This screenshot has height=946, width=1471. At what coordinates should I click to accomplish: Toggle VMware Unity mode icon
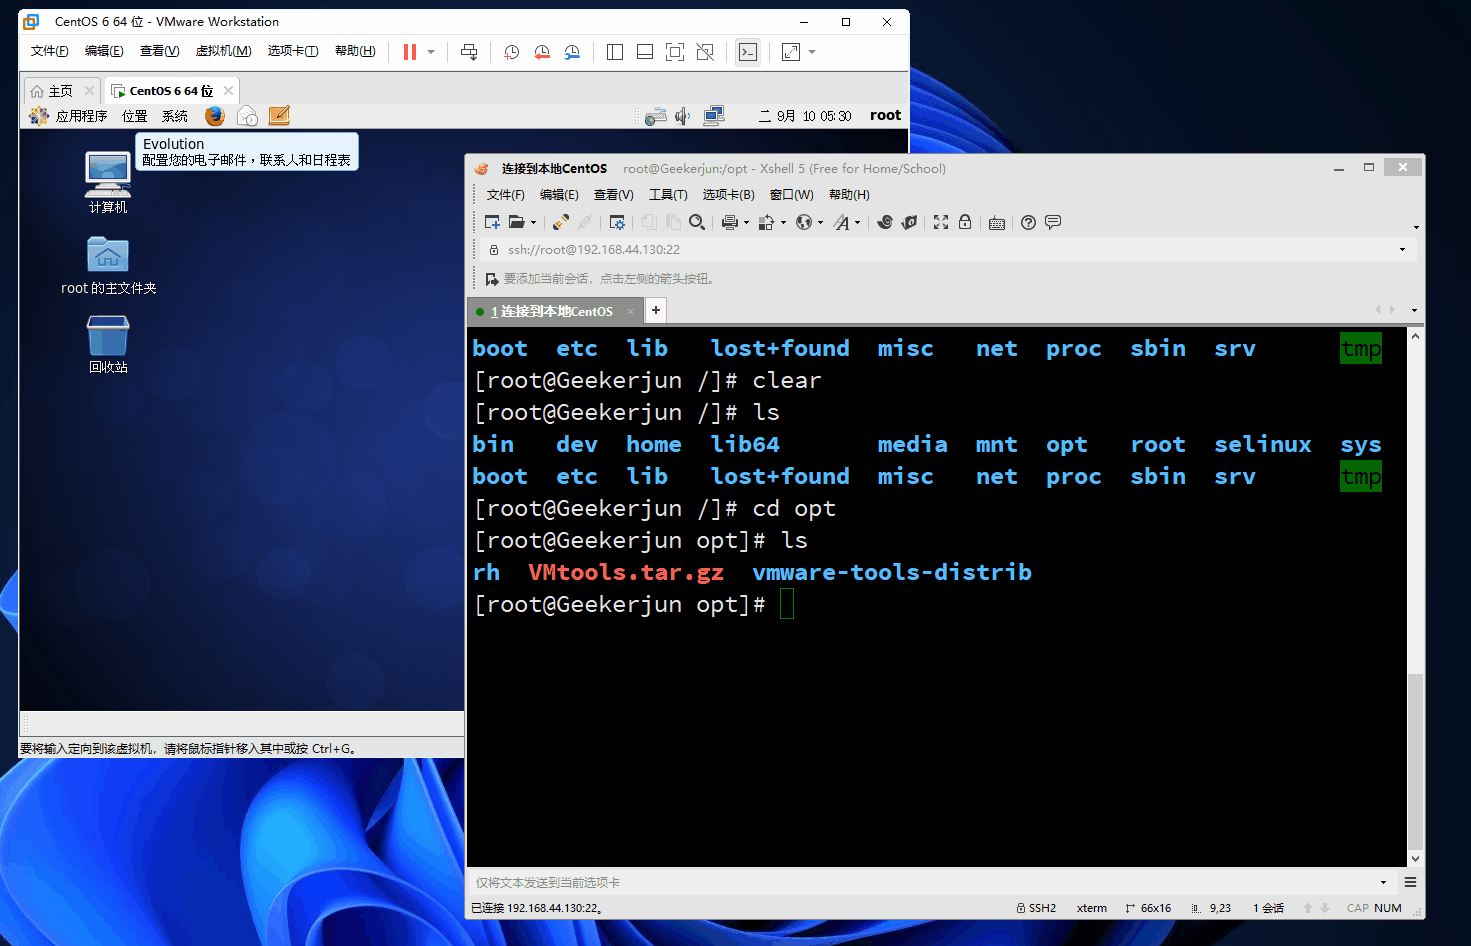705,52
